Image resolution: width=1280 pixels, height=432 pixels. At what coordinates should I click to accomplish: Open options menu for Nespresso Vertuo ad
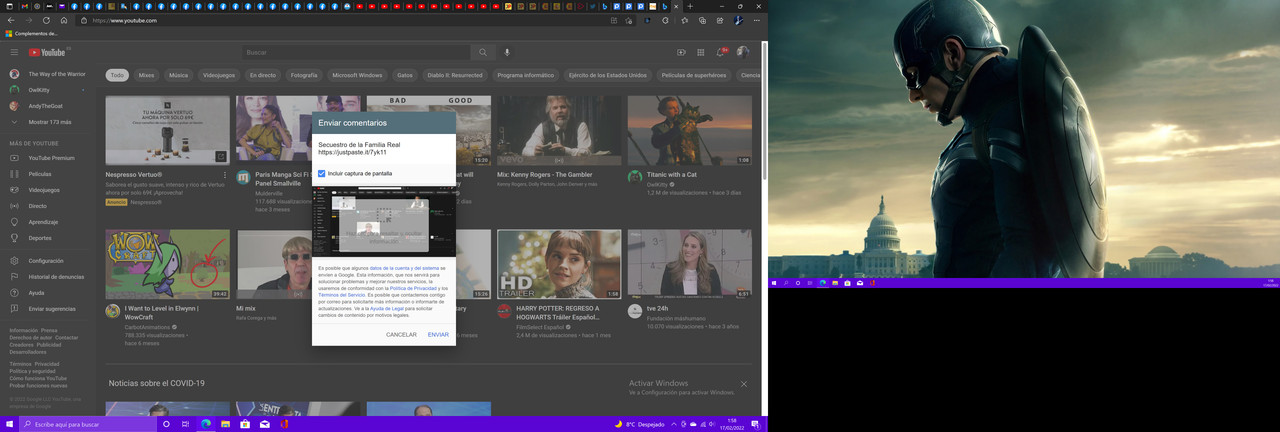point(224,176)
